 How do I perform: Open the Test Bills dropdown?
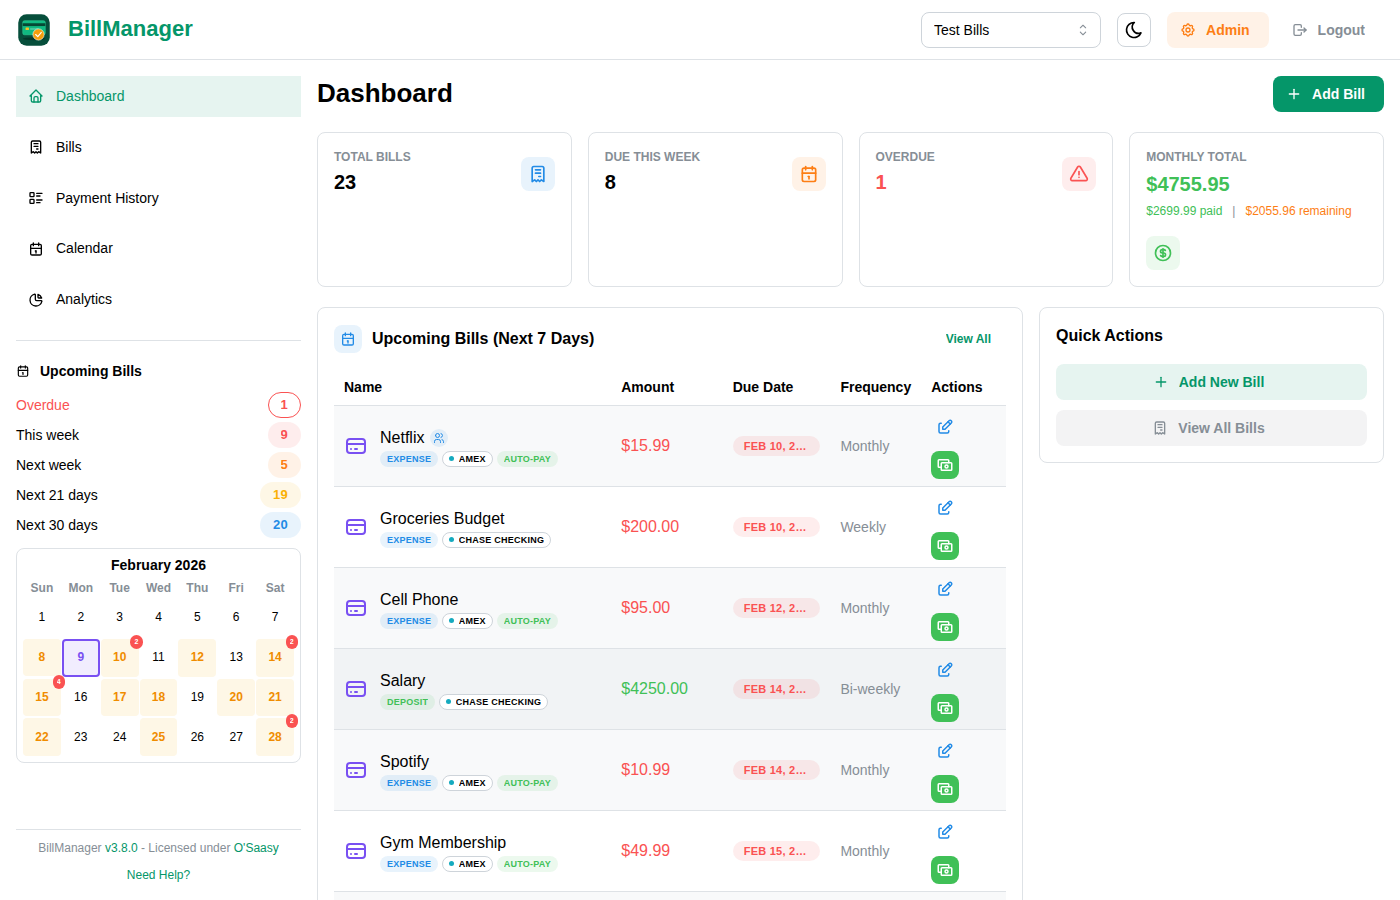(1010, 30)
